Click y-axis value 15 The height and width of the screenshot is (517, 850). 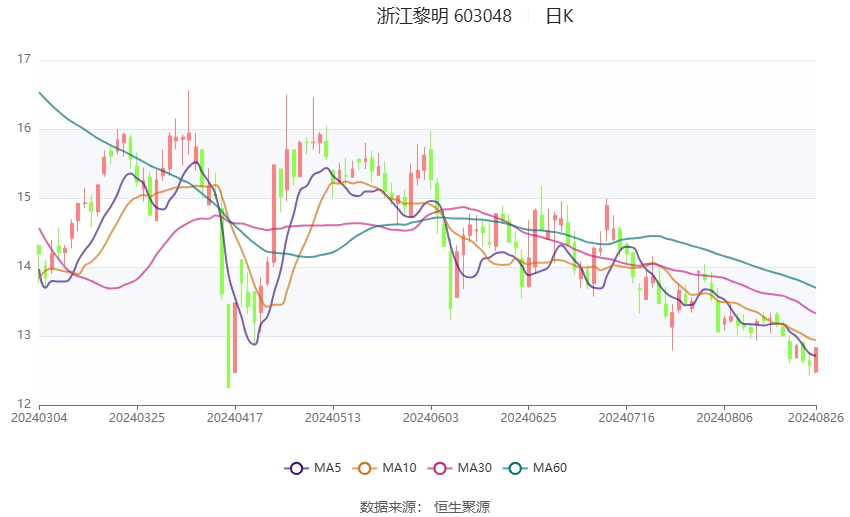[x=24, y=197]
